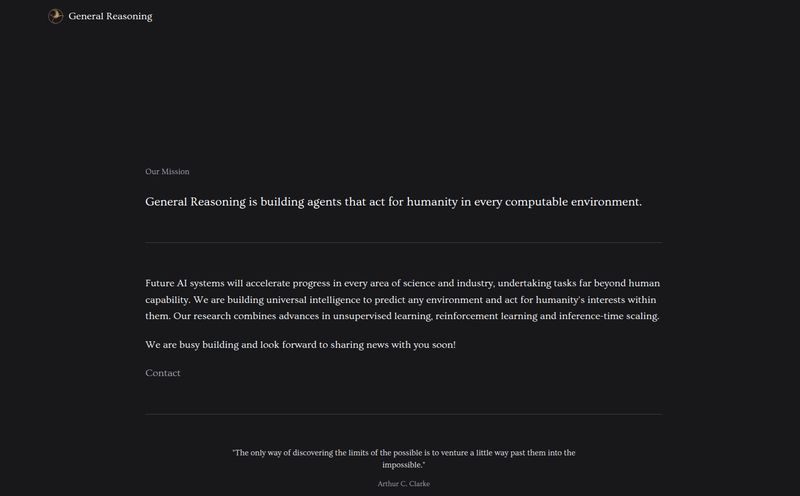Open the General Reasoning home link text
The height and width of the screenshot is (496, 800).
pyautogui.click(x=110, y=16)
